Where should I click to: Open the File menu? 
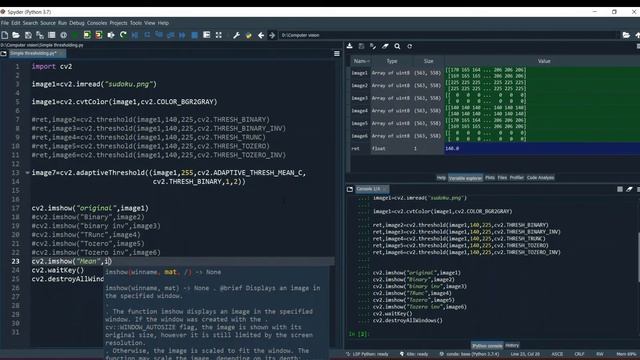5,23
